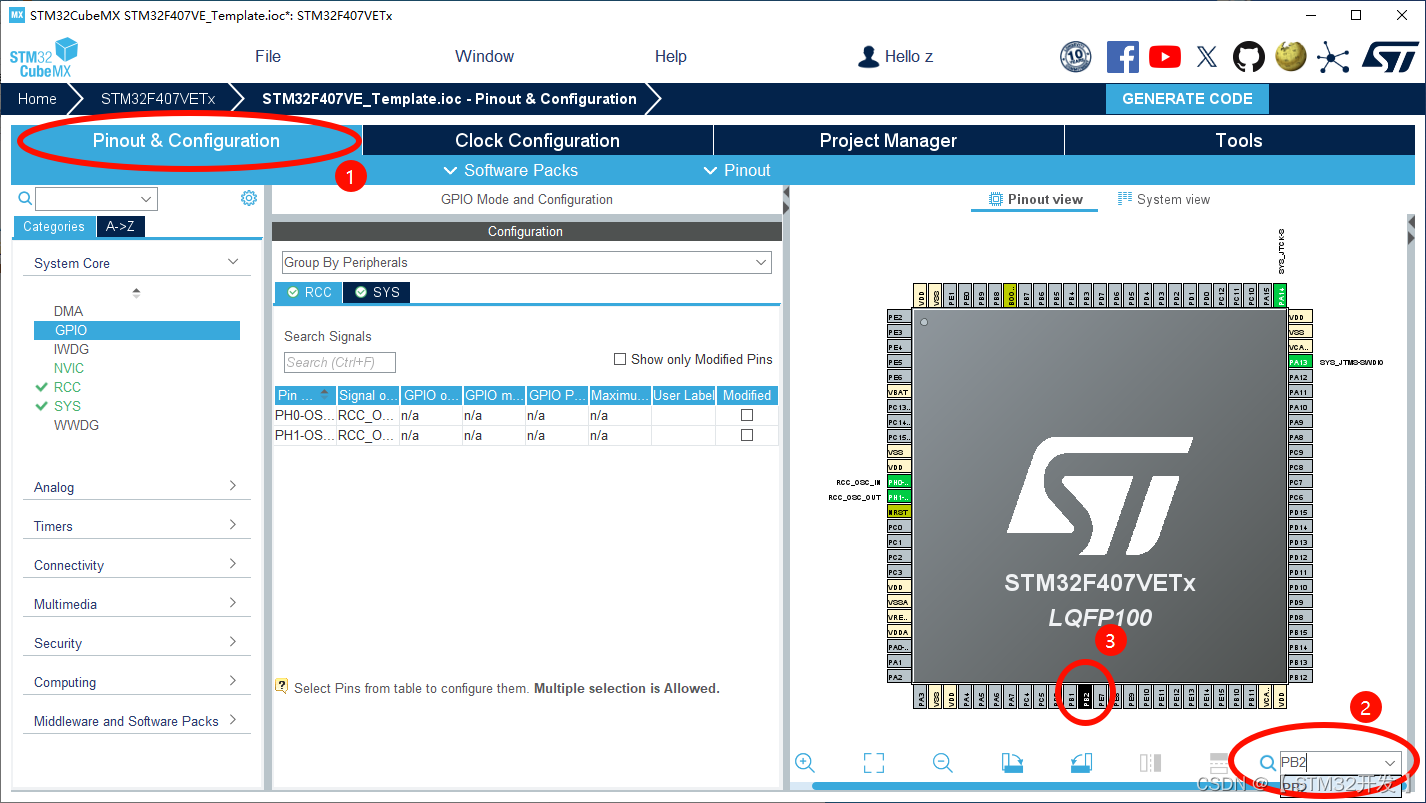Select NVIC in System Core
The width and height of the screenshot is (1426, 803).
[69, 368]
